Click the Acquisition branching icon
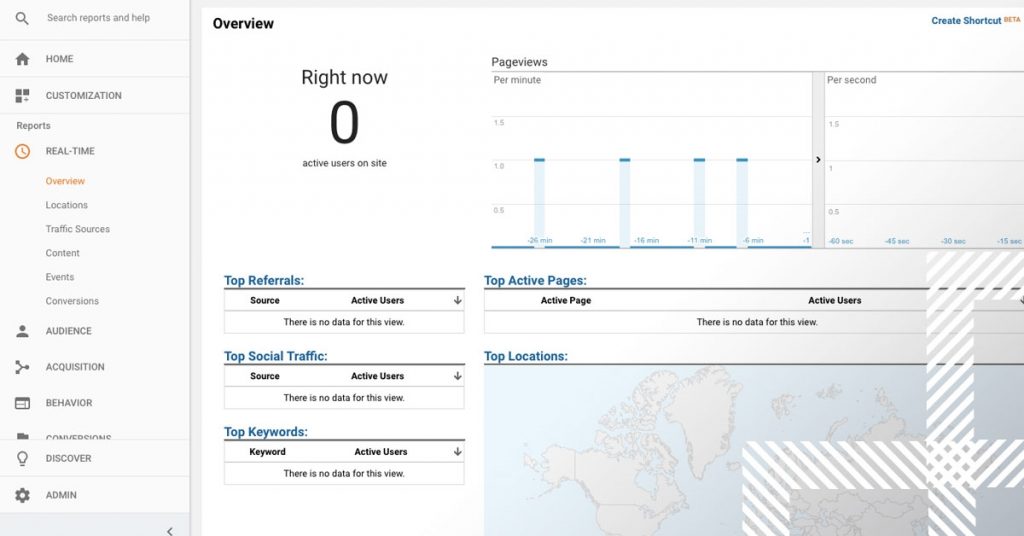The width and height of the screenshot is (1024, 536). pos(22,367)
